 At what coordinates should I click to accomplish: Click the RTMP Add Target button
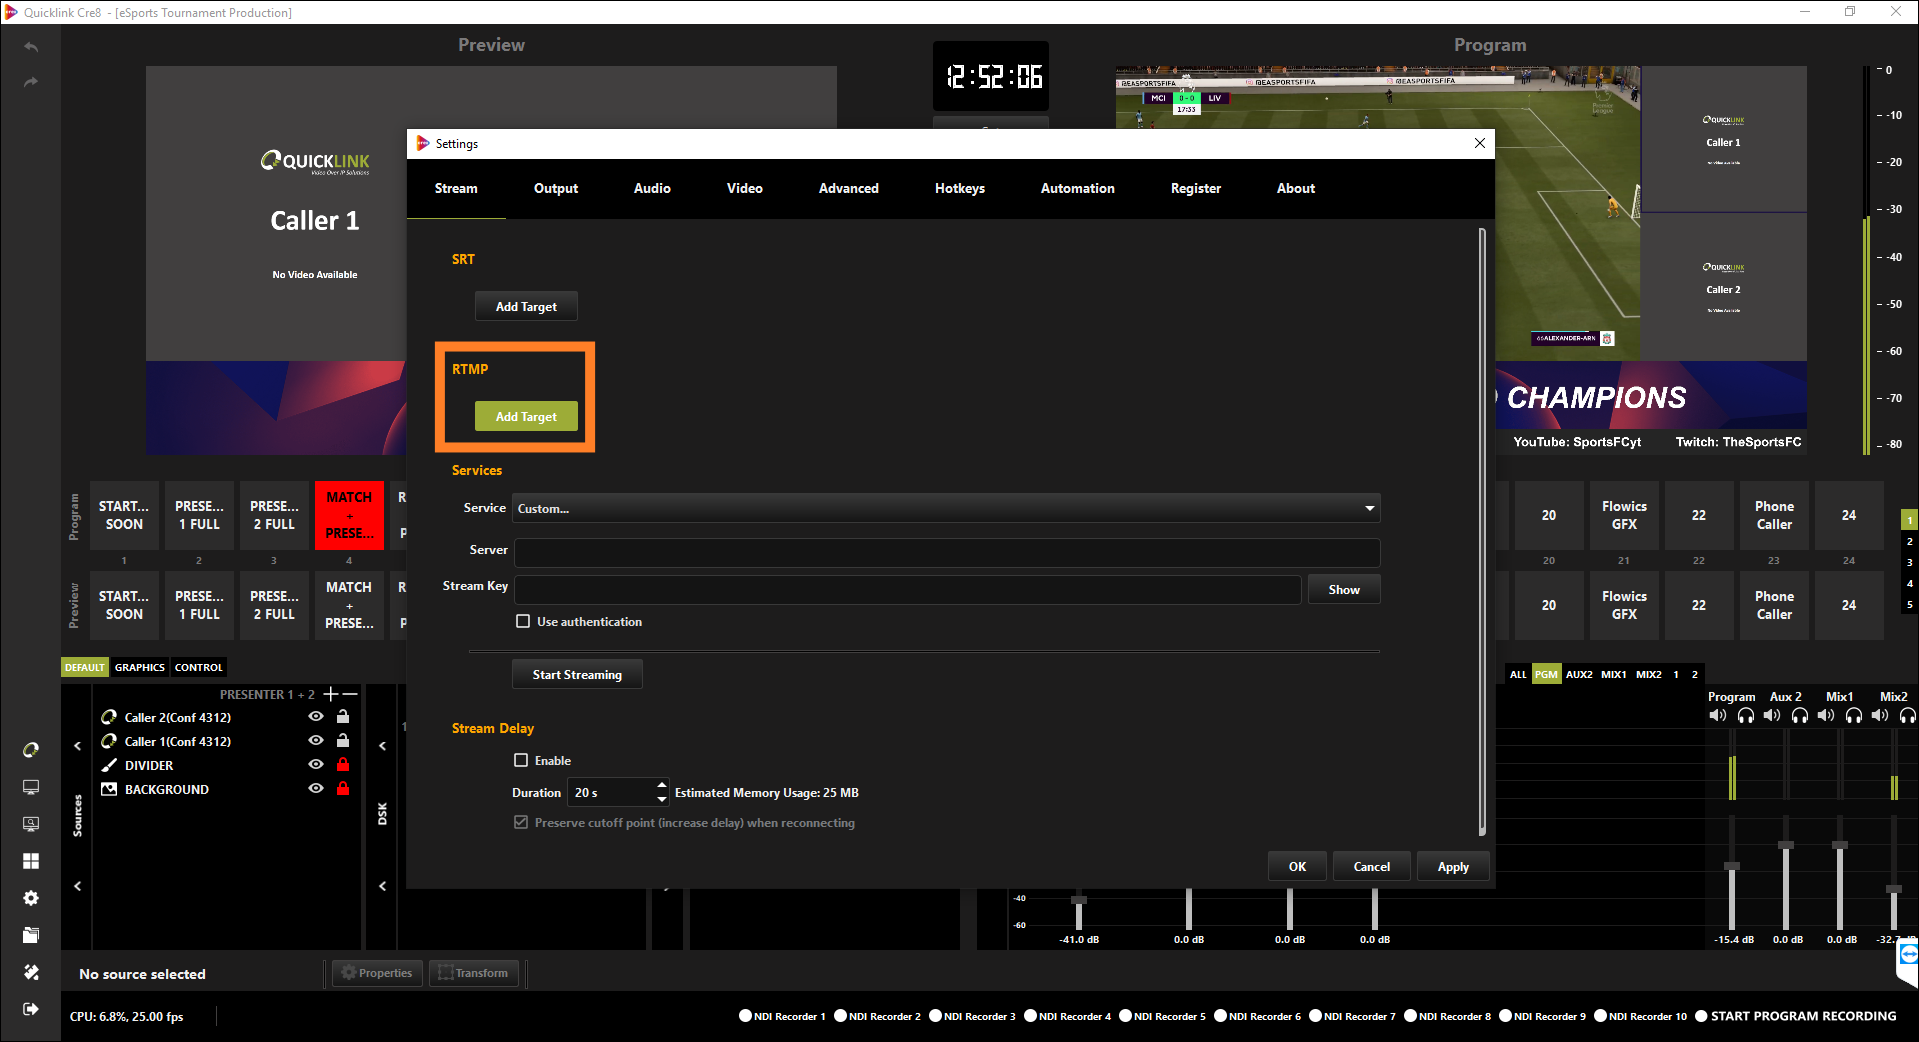[x=526, y=416]
